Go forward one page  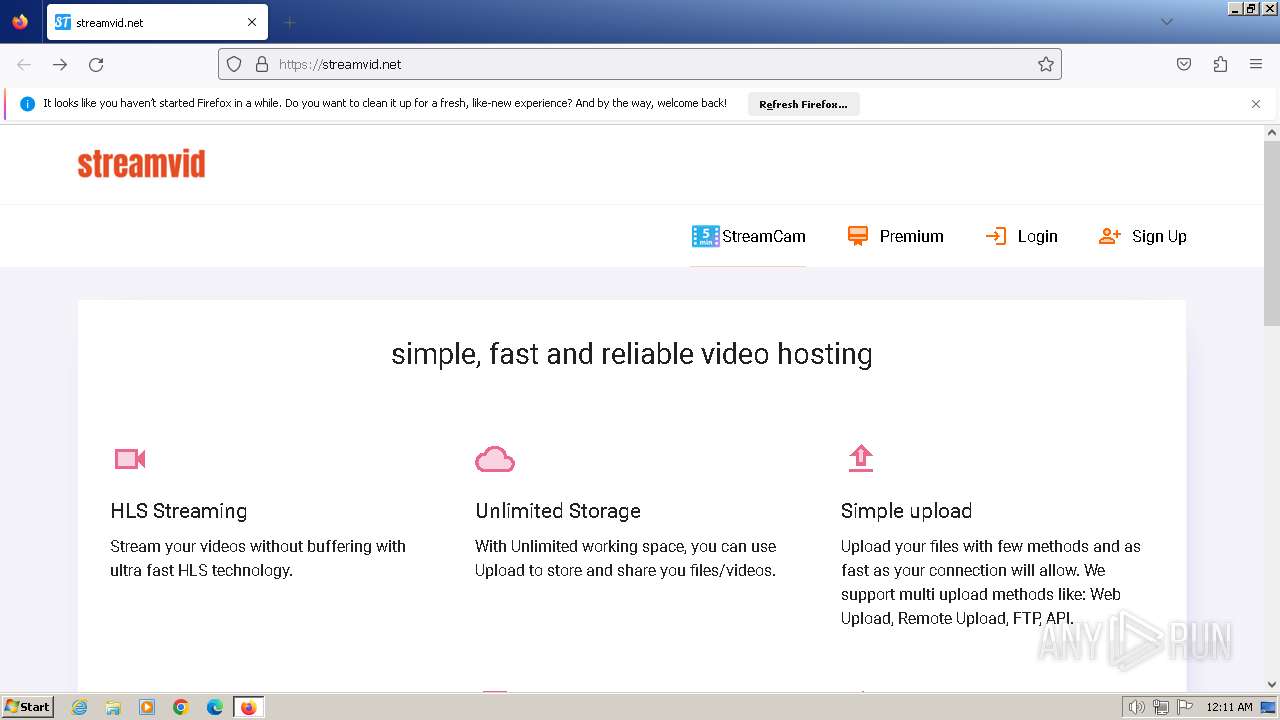click(x=60, y=64)
